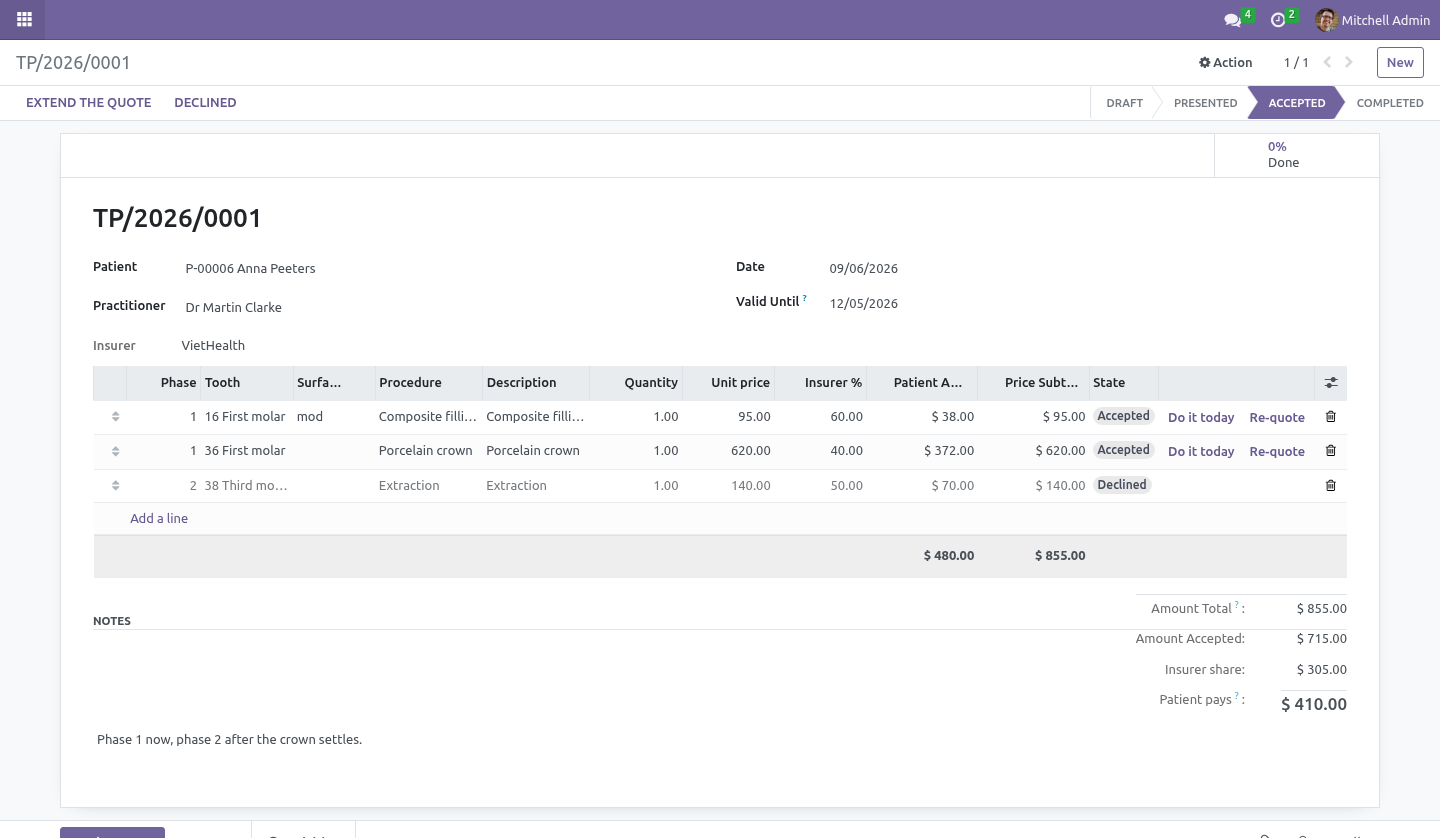Delete the Extraction line
This screenshot has height=838, width=1440.
tap(1331, 485)
